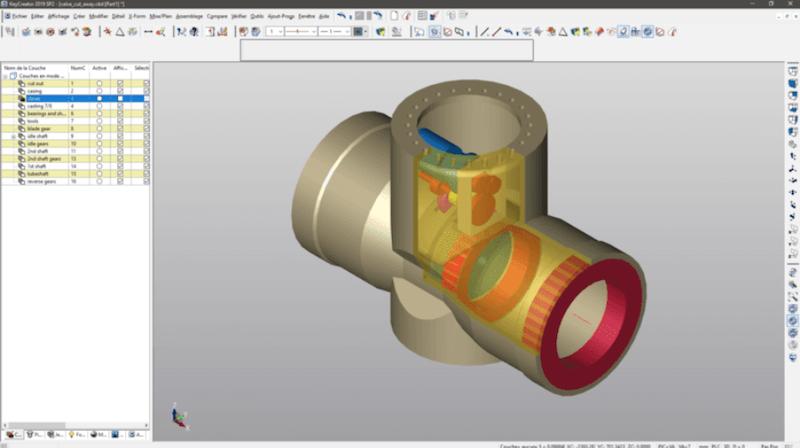Toggle selectable checkbox for 'tools' layer

(146, 121)
